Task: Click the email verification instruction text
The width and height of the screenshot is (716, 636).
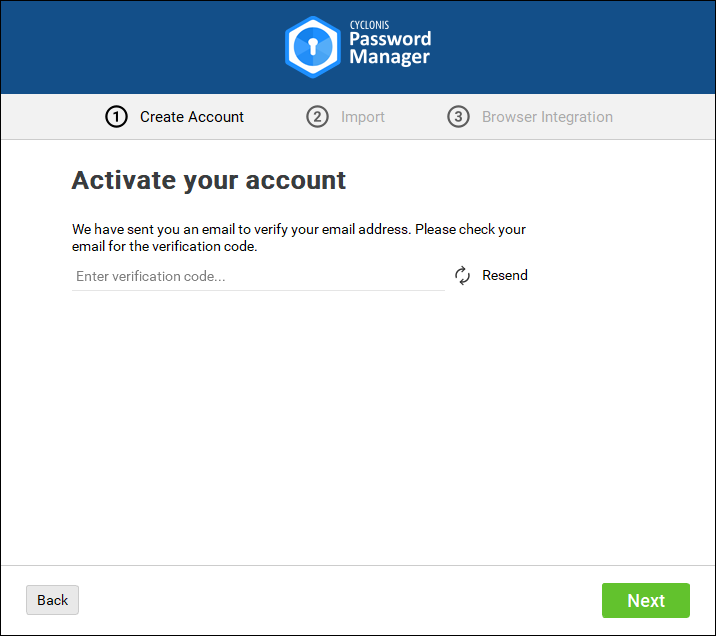Action: (298, 238)
